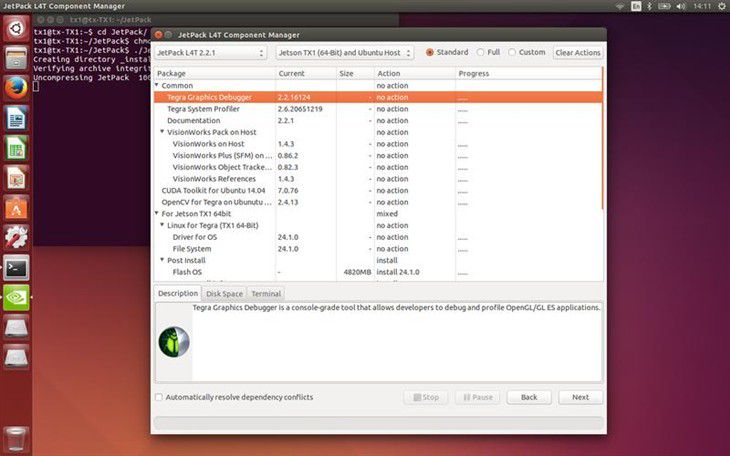This screenshot has height=456, width=730.
Task: Sort by the Current column header
Action: coord(306,73)
